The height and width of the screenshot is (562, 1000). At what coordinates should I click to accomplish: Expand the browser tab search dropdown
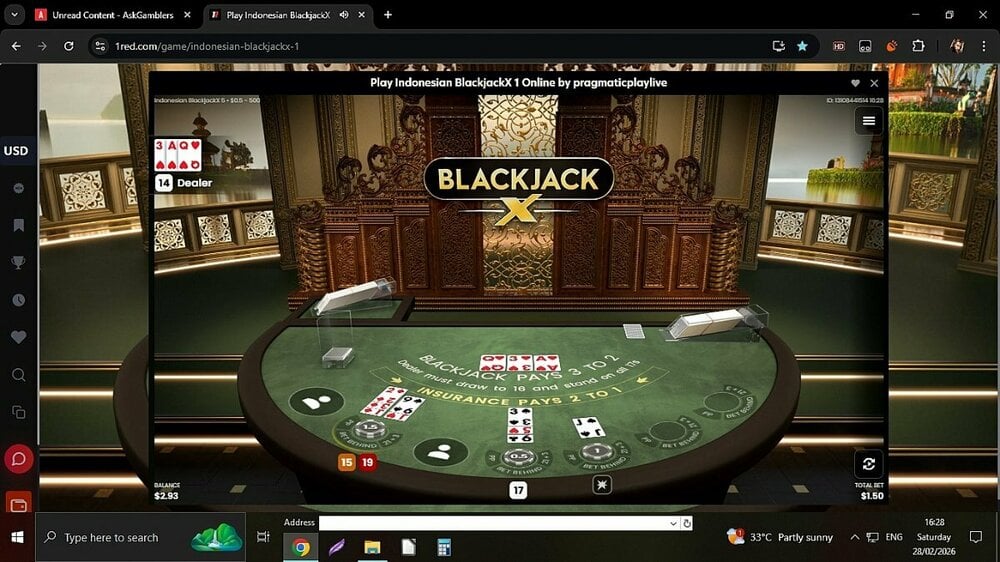[14, 15]
